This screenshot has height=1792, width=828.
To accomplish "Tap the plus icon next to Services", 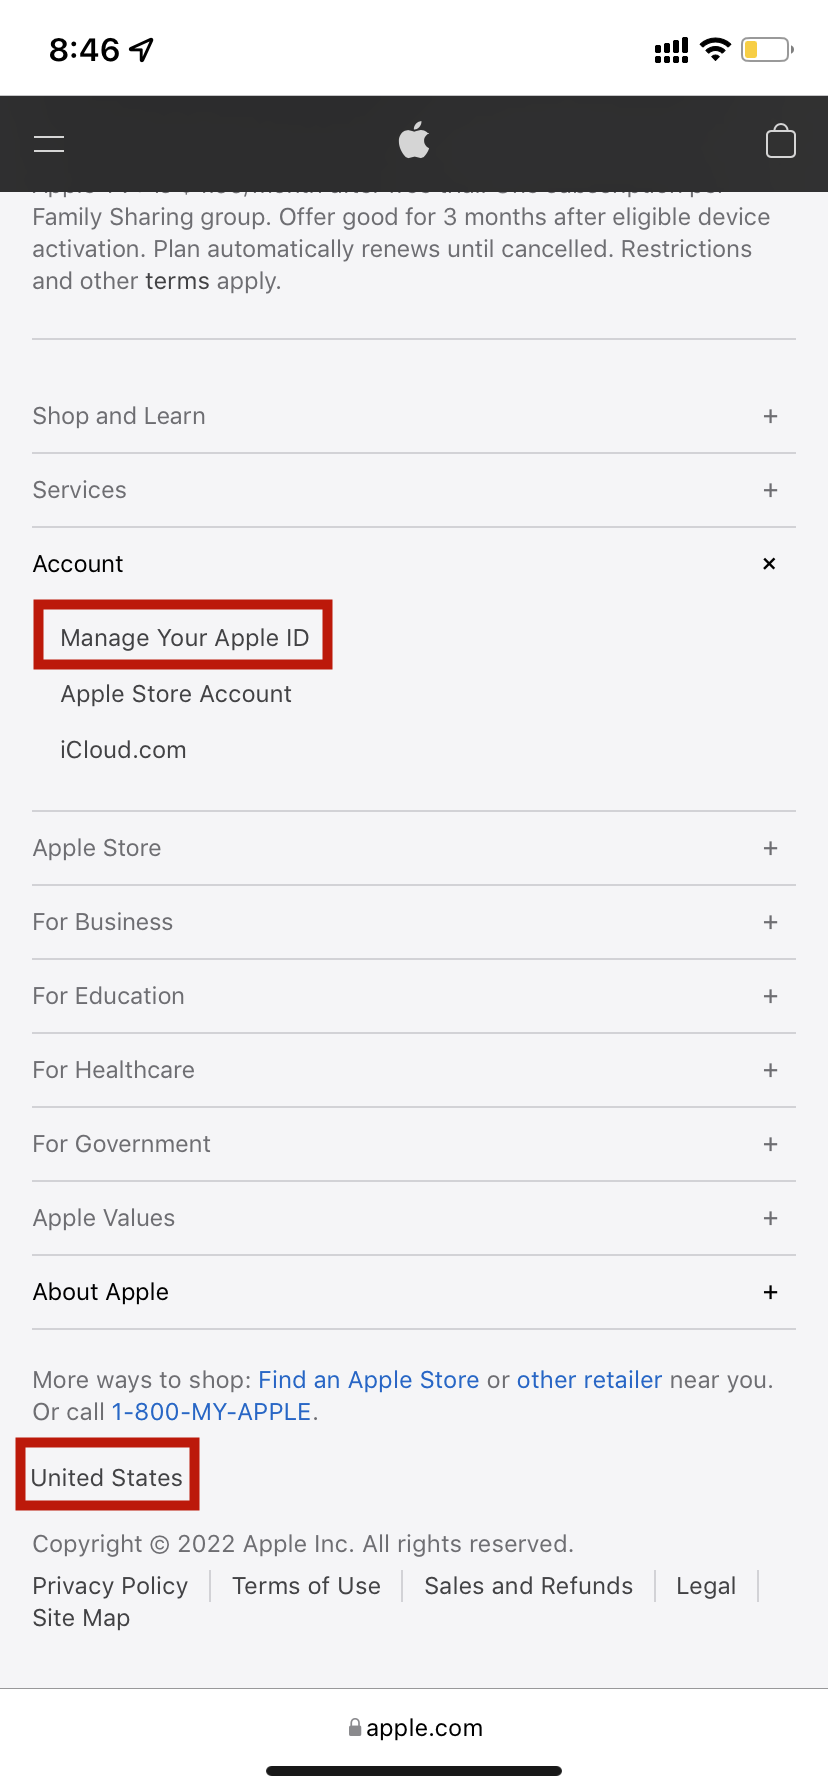I will pyautogui.click(x=770, y=490).
